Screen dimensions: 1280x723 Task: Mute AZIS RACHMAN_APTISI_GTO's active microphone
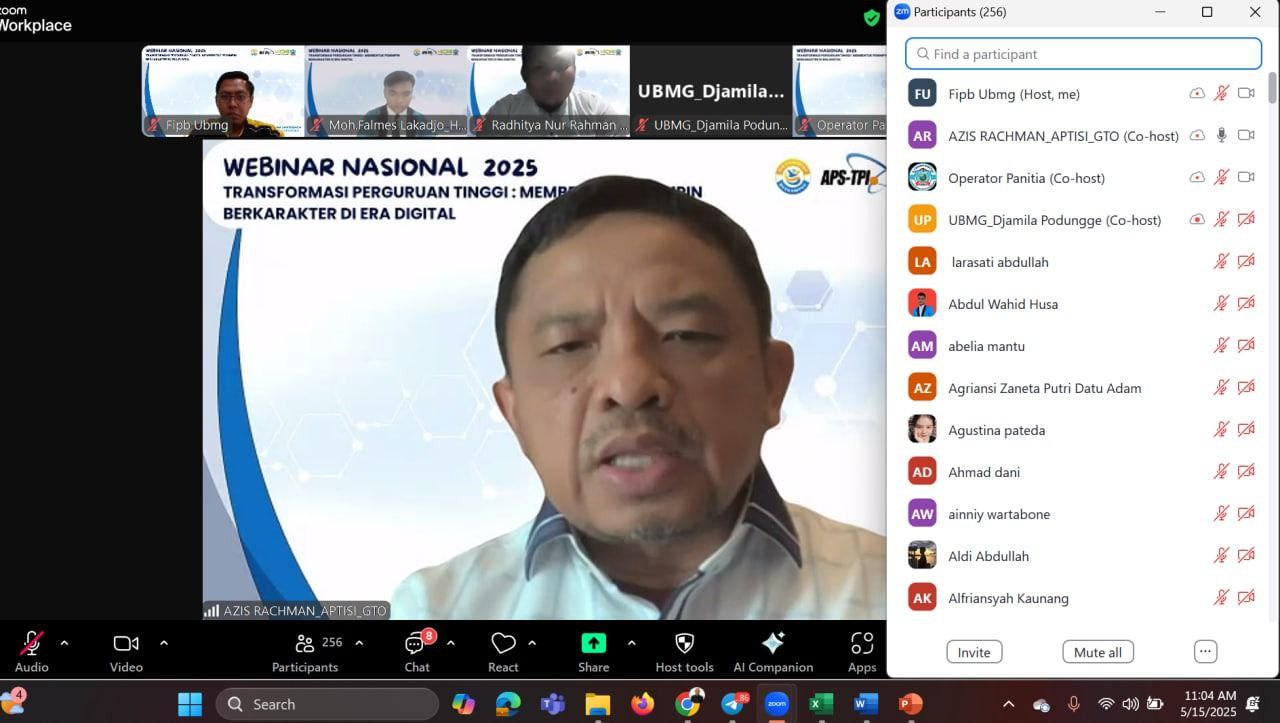coord(1221,135)
